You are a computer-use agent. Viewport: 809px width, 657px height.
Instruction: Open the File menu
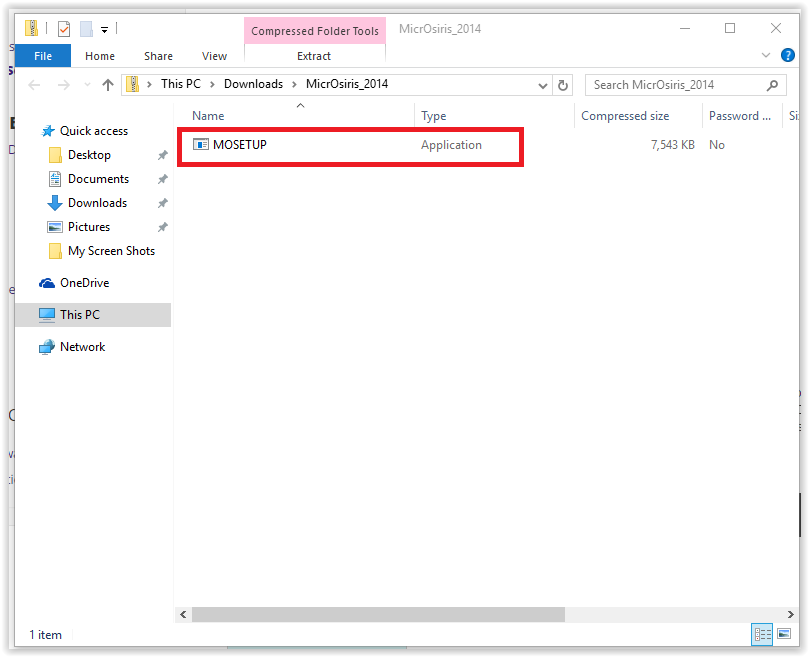43,56
